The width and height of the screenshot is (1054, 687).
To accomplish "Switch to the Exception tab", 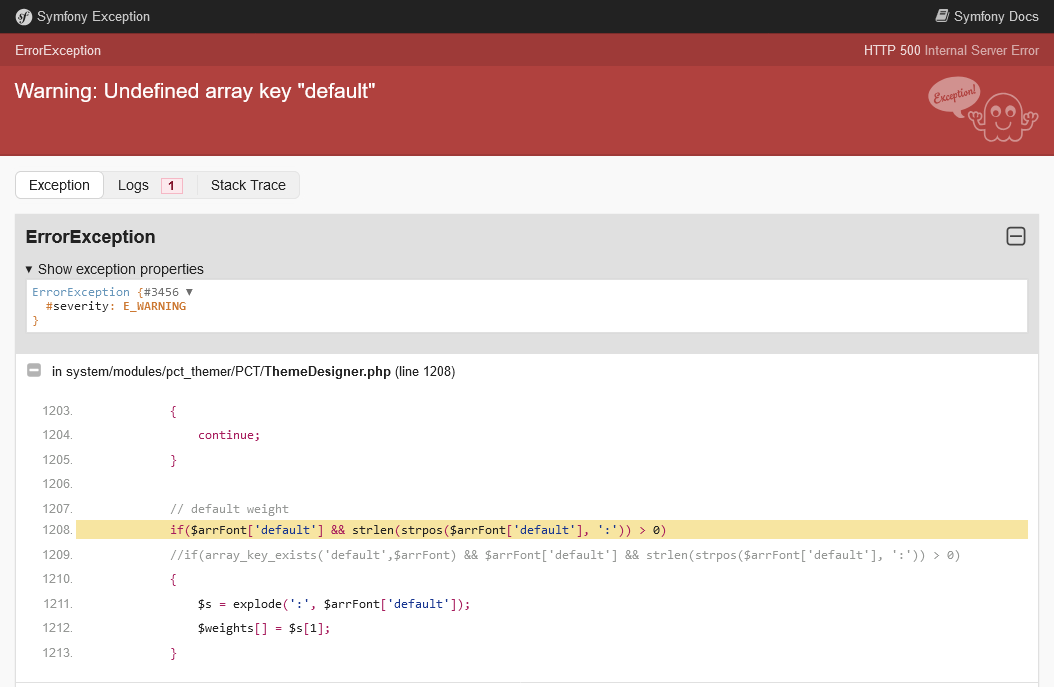I will tap(59, 185).
